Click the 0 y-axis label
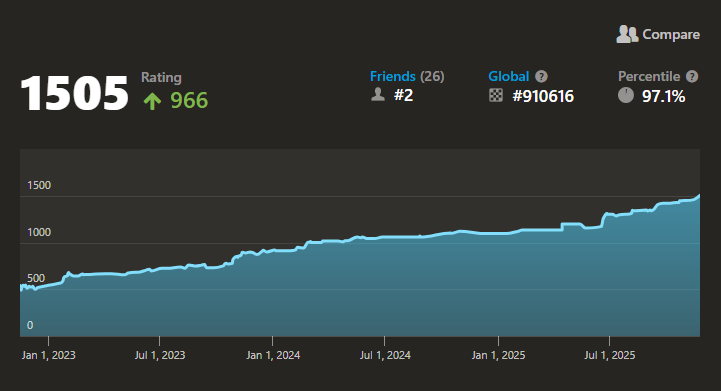This screenshot has height=391, width=721. point(30,325)
